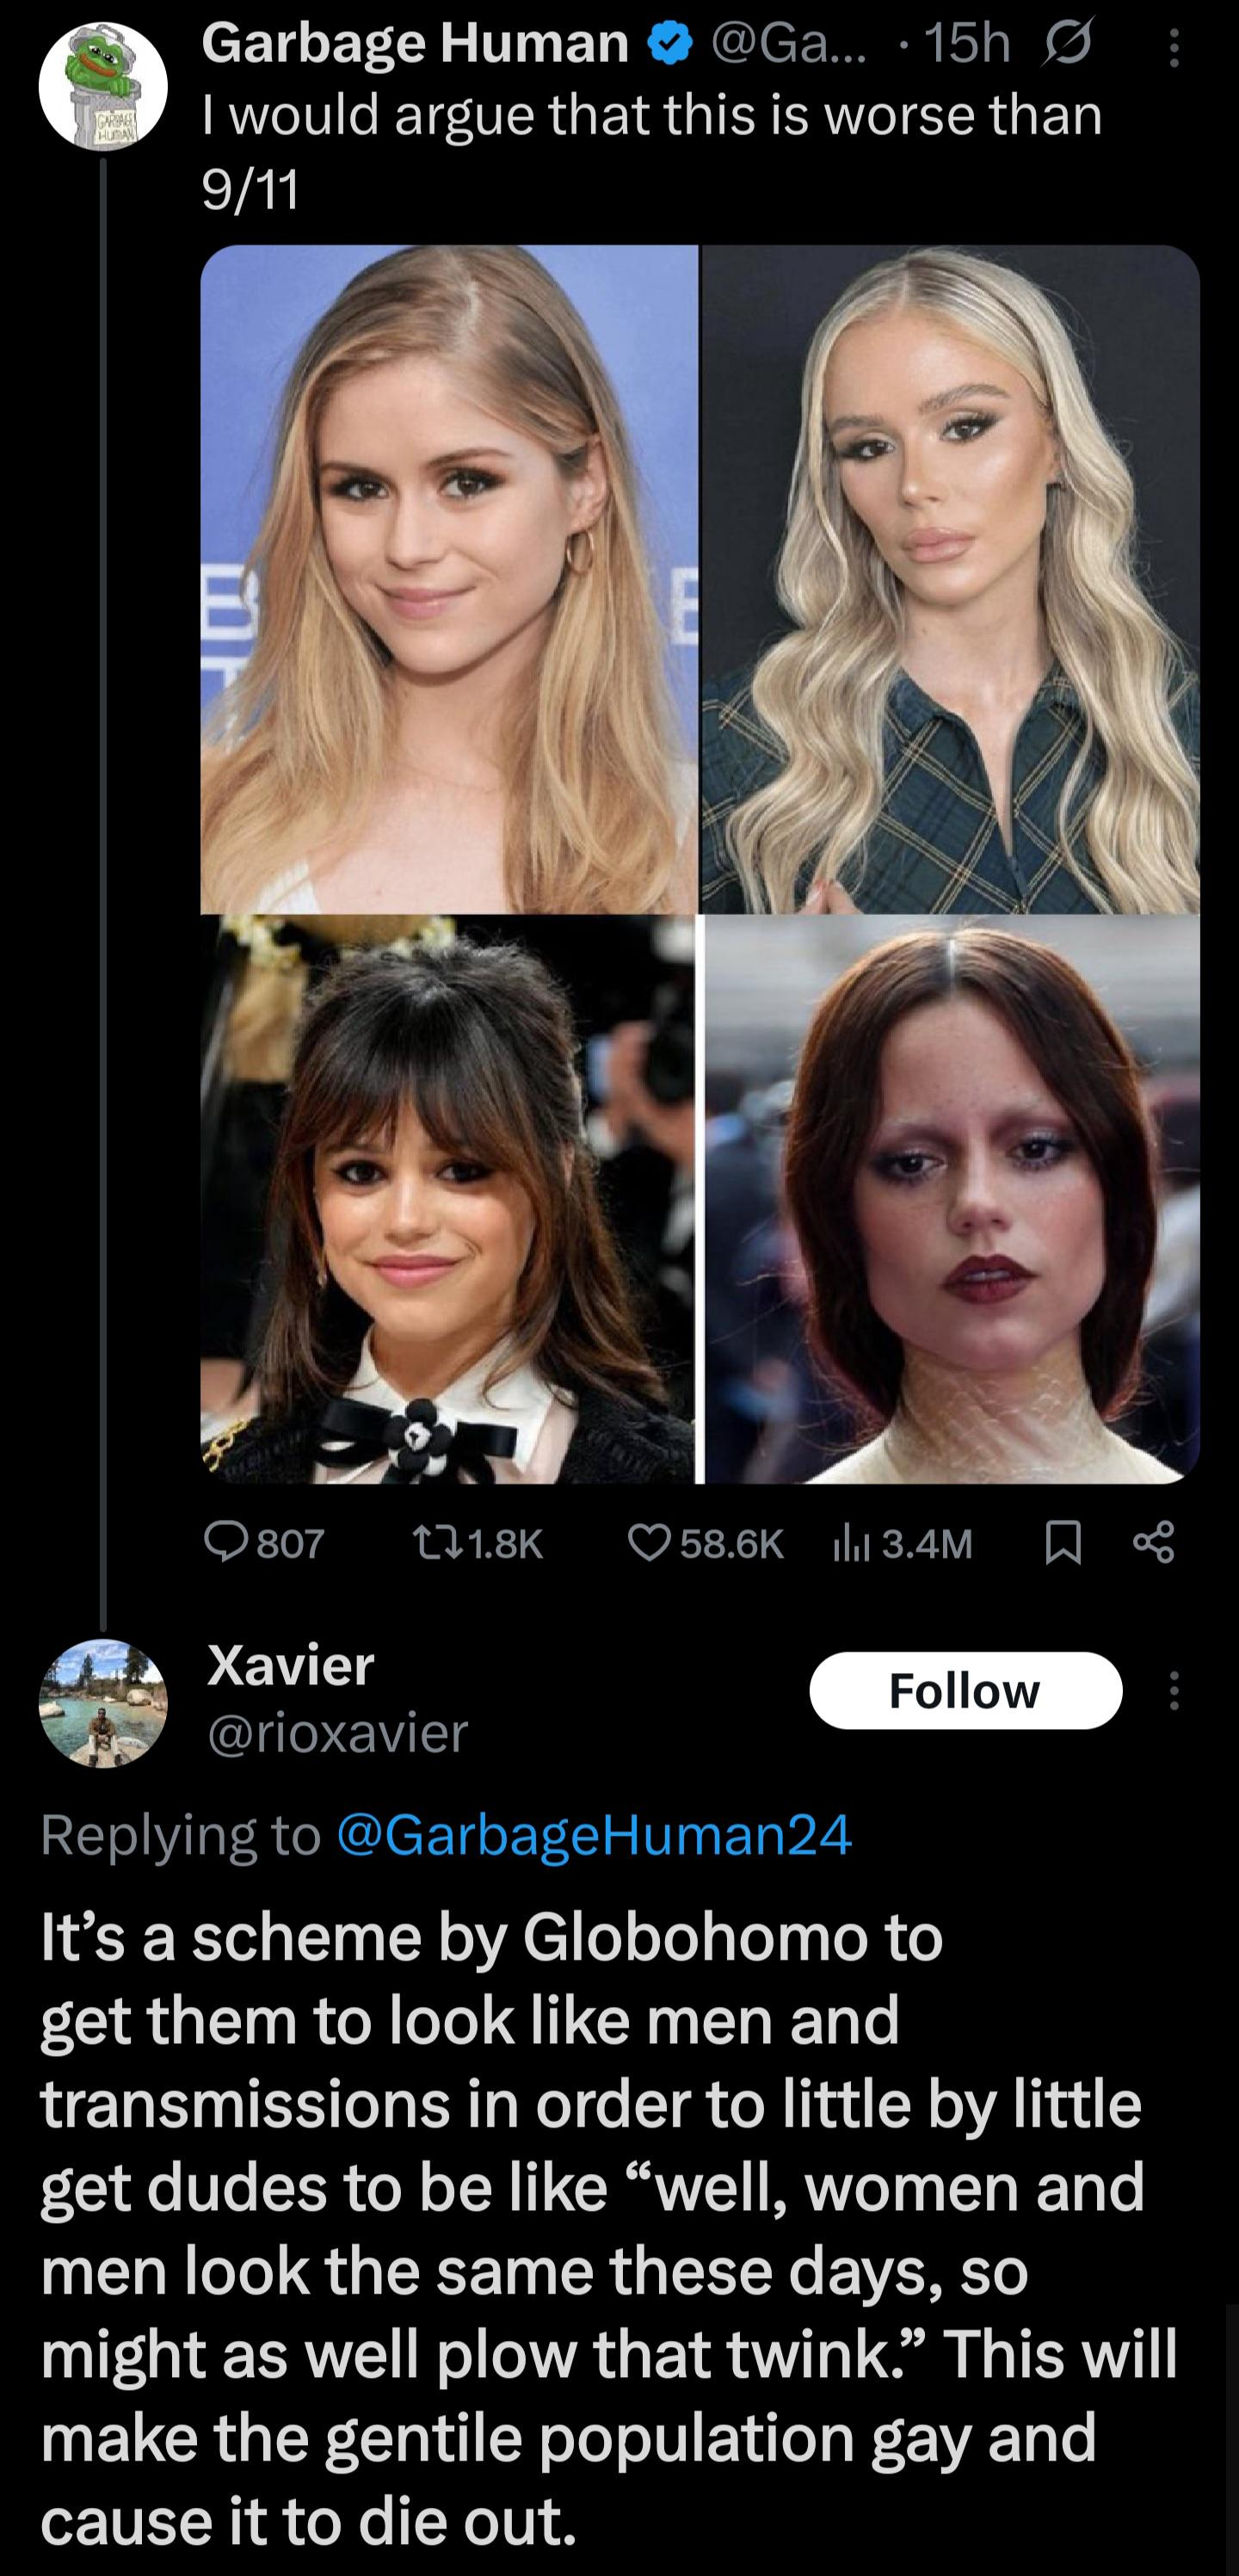This screenshot has height=2576, width=1239.
Task: Open the Garbage Human display name
Action: click(416, 44)
